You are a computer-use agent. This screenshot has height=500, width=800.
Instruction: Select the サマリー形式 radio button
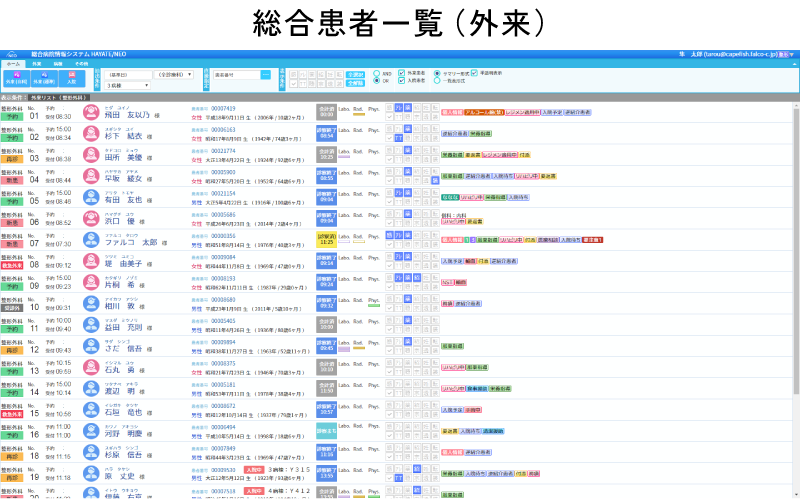[437, 73]
